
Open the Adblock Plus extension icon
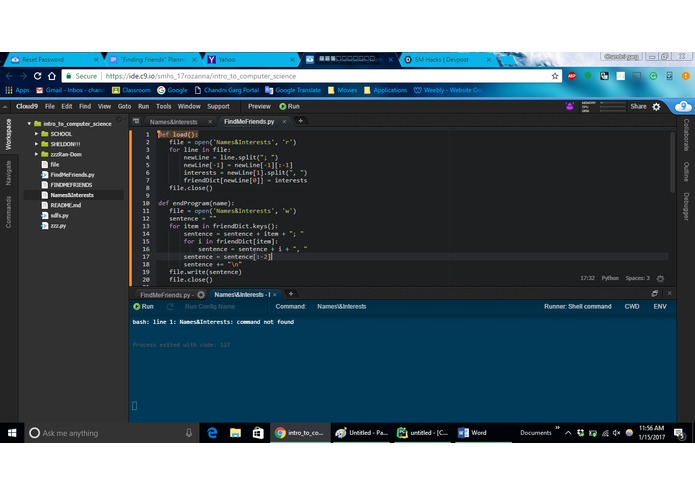(572, 76)
